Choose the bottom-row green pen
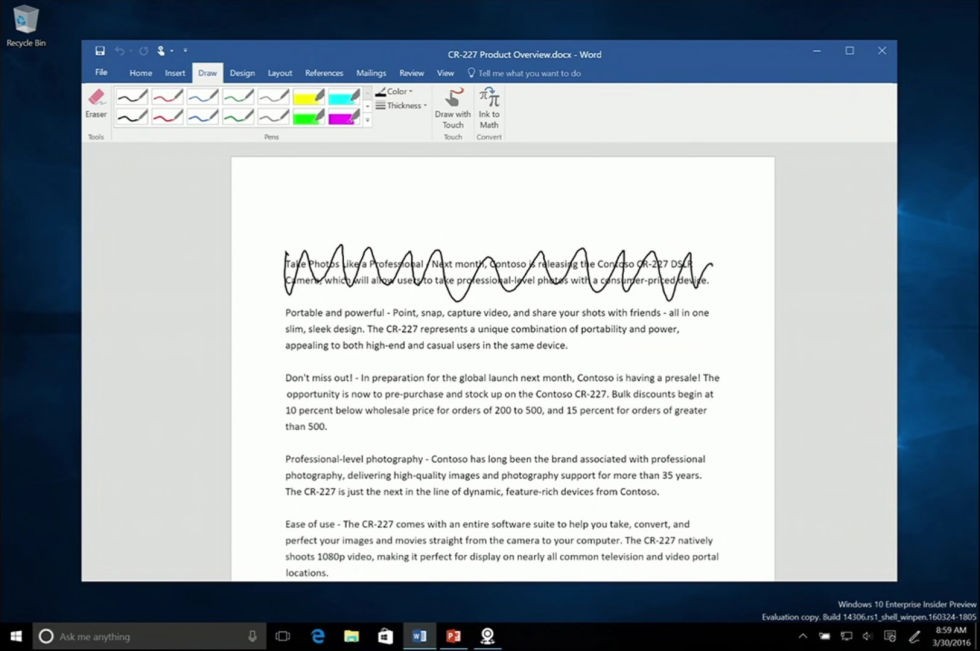Screen dimensions: 980x651 click(x=238, y=117)
